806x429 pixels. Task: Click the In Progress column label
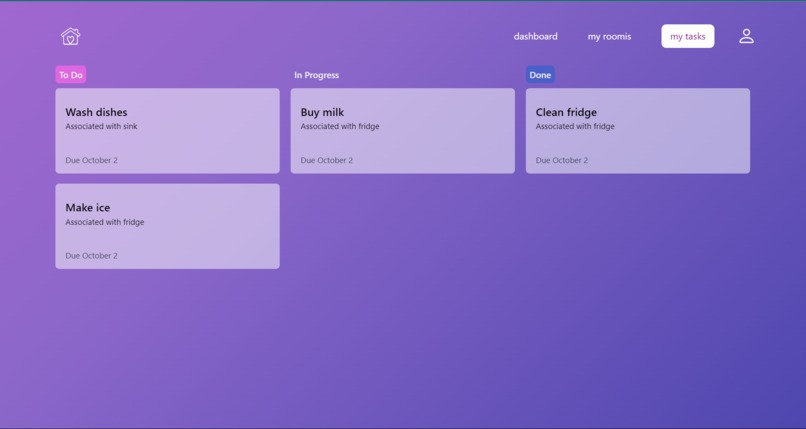[x=316, y=75]
